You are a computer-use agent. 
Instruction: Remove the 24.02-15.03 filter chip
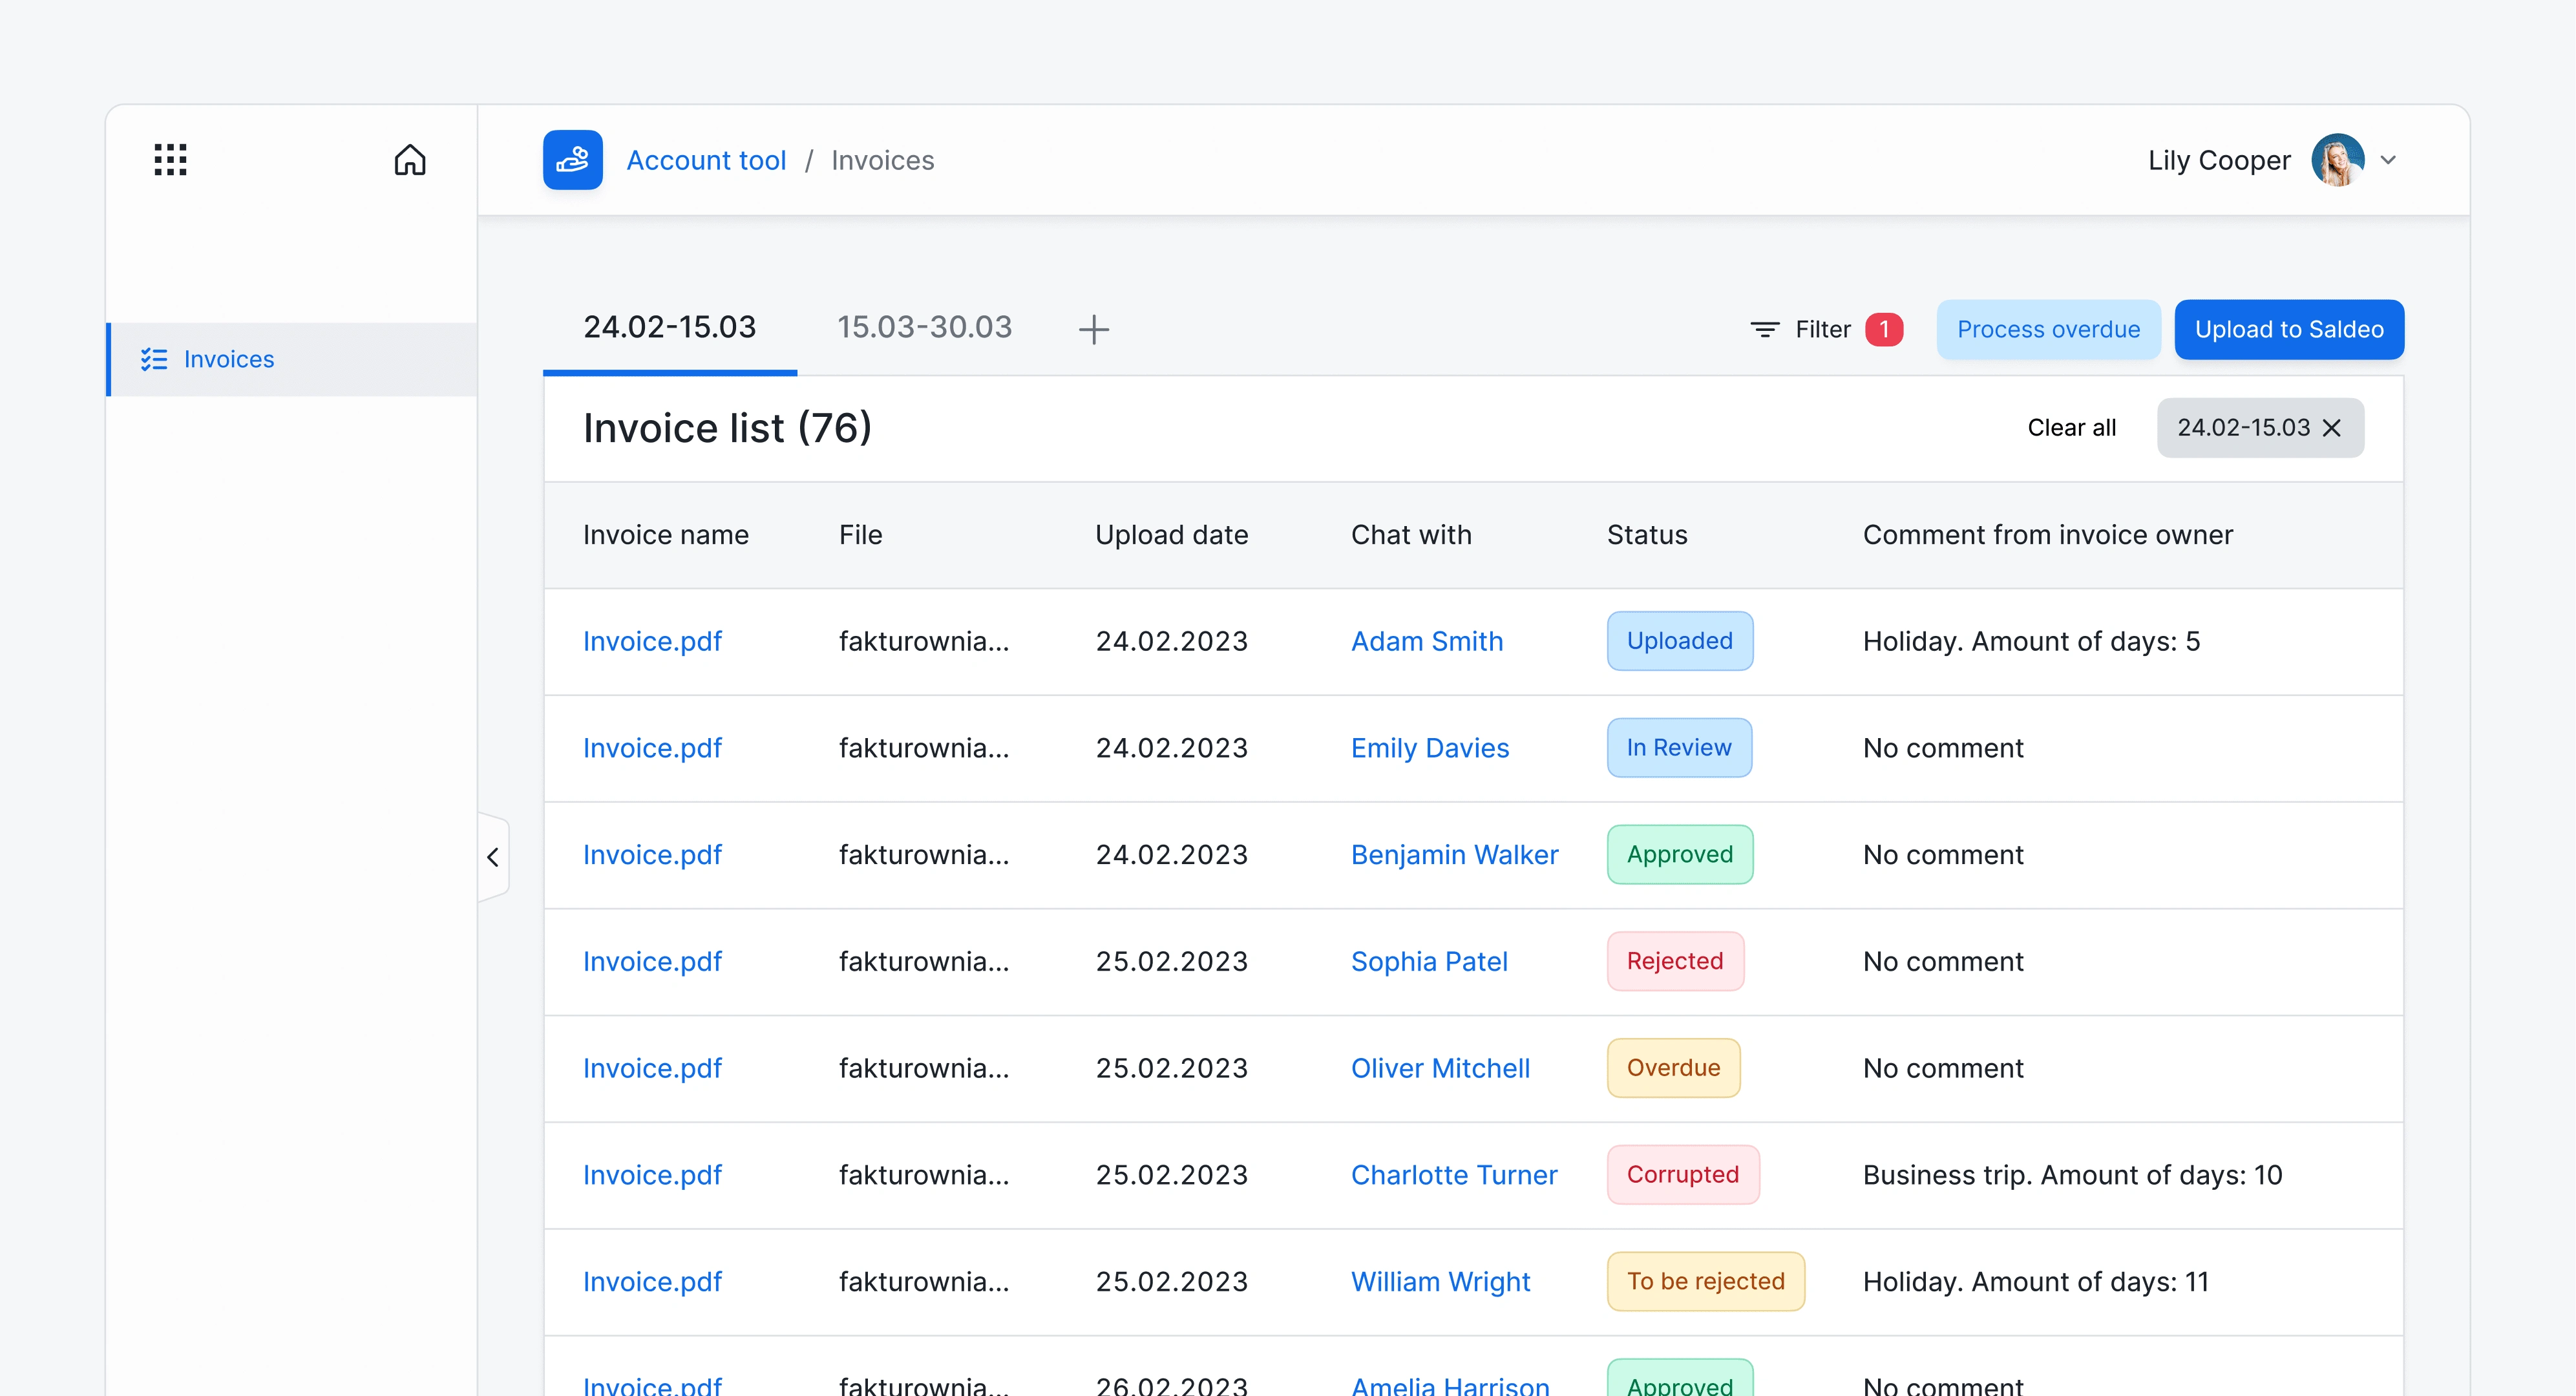(2332, 428)
